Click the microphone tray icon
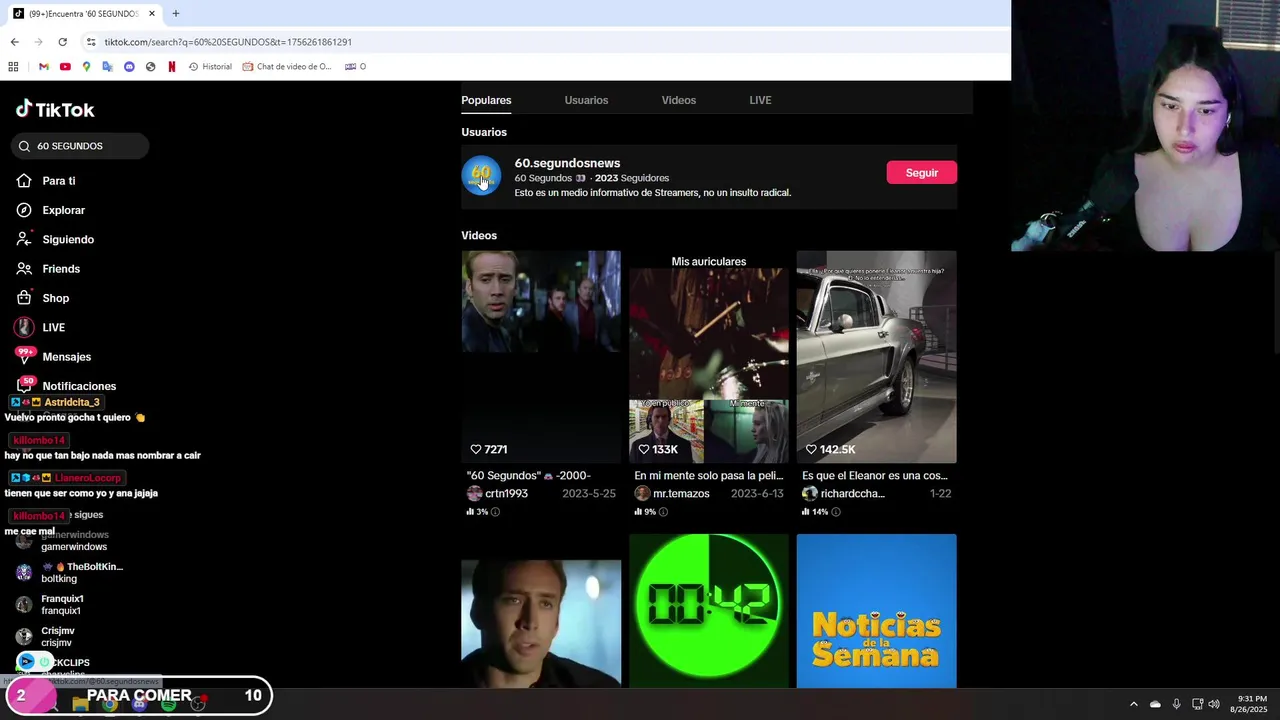This screenshot has height=720, width=1280. tap(1176, 704)
